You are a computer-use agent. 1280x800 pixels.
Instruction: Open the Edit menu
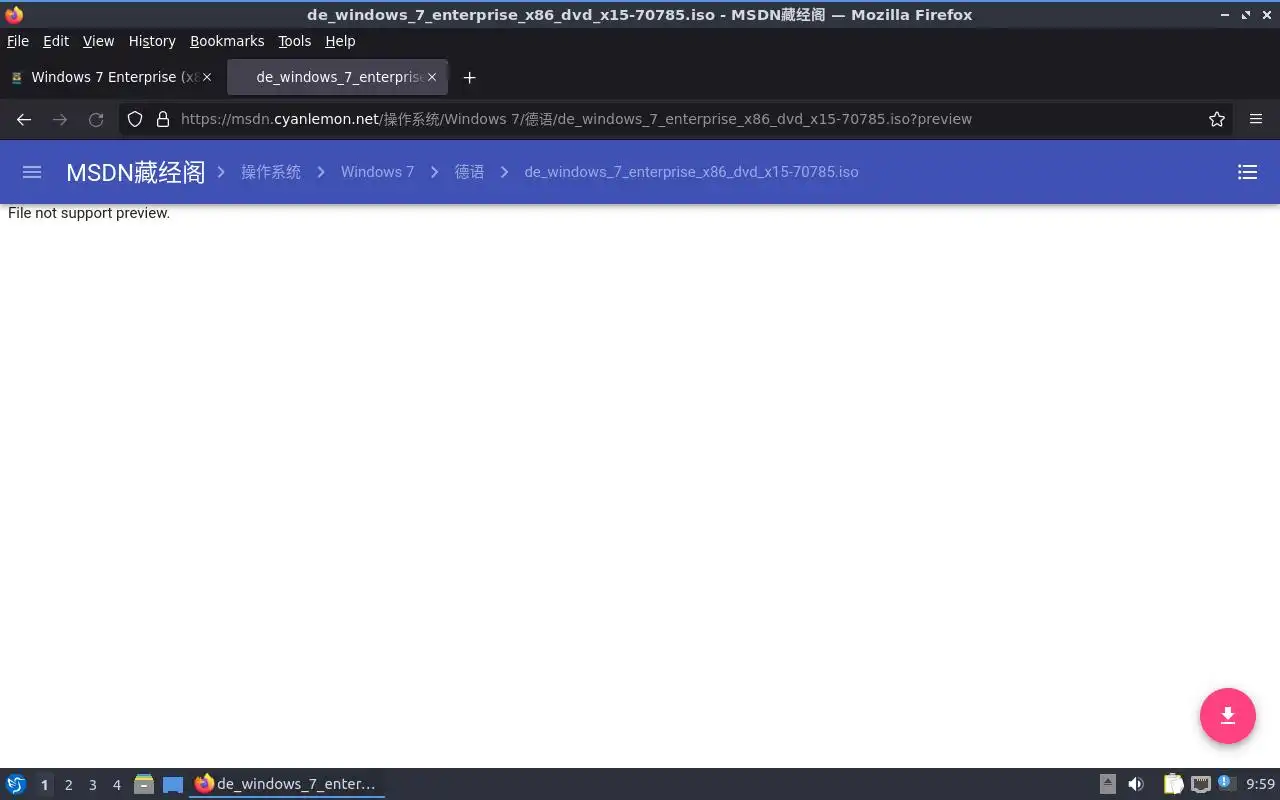(56, 41)
